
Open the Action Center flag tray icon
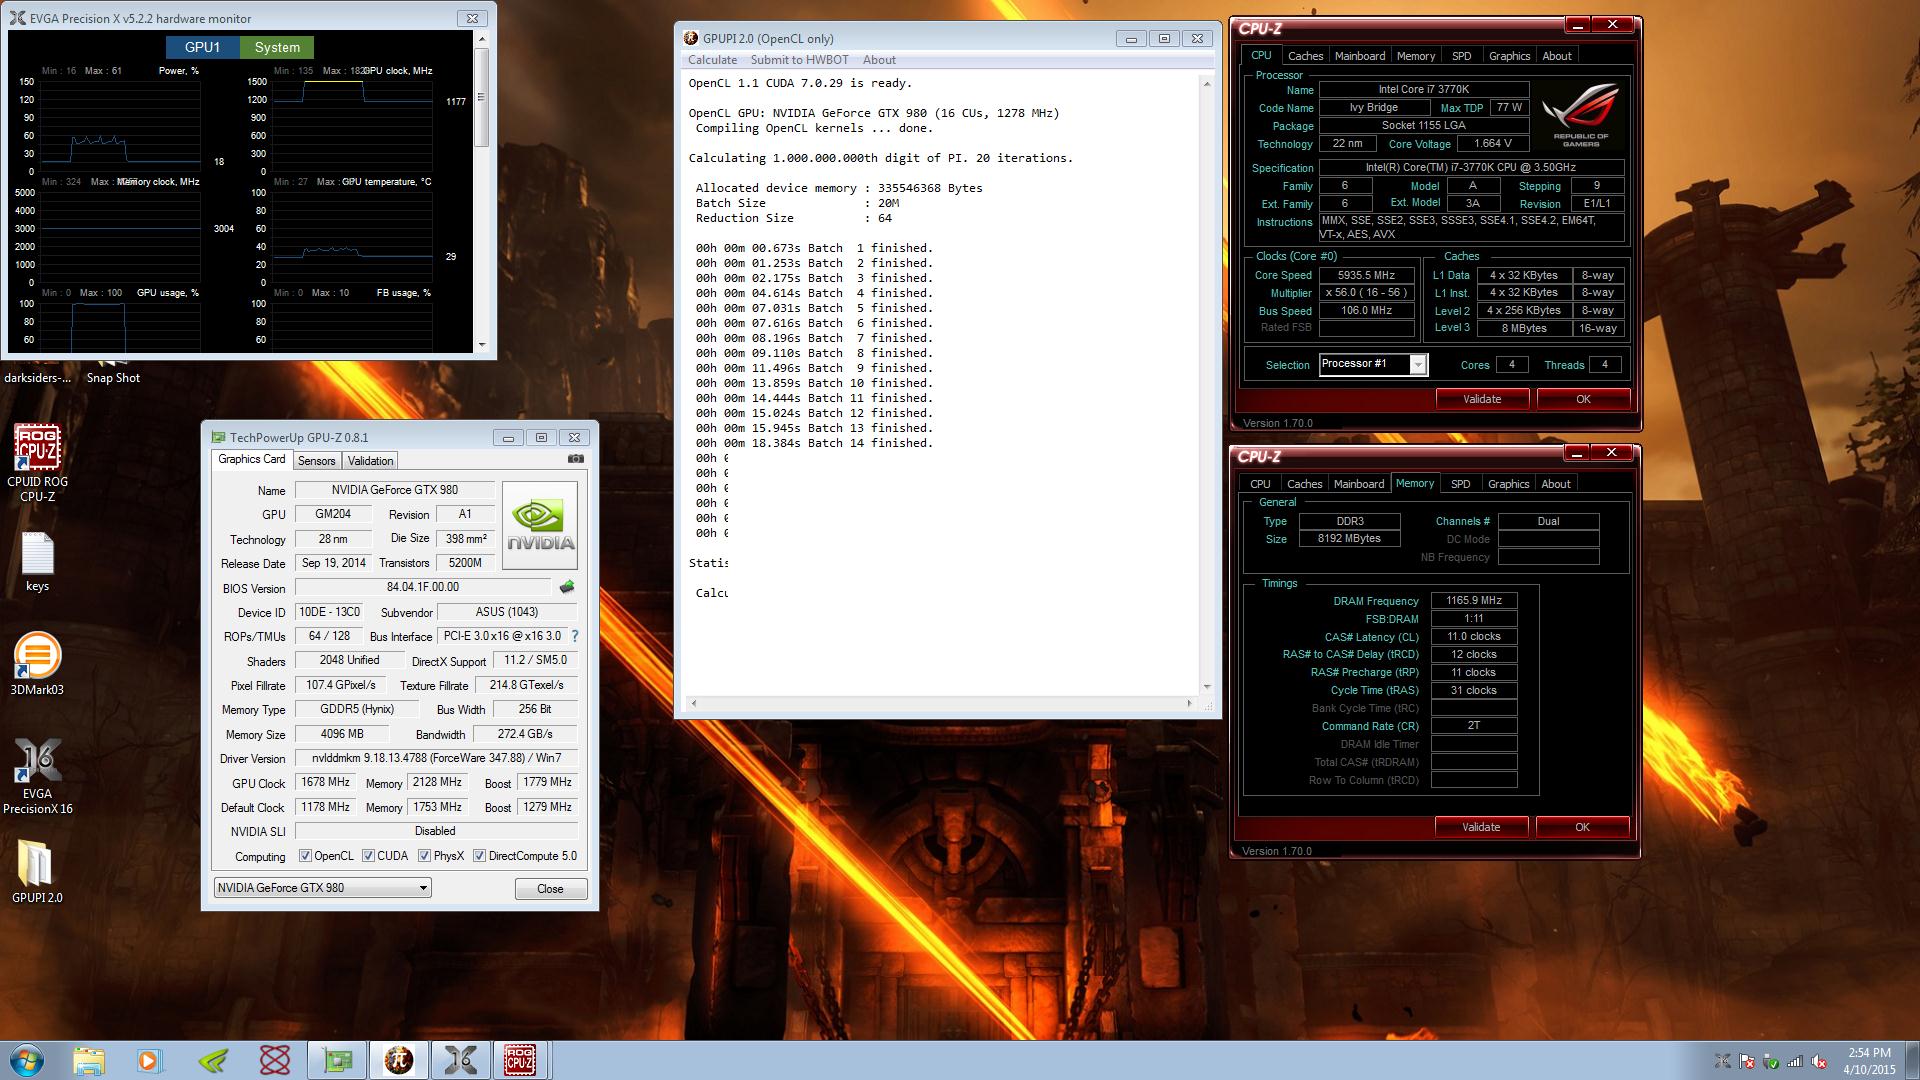1747,1061
